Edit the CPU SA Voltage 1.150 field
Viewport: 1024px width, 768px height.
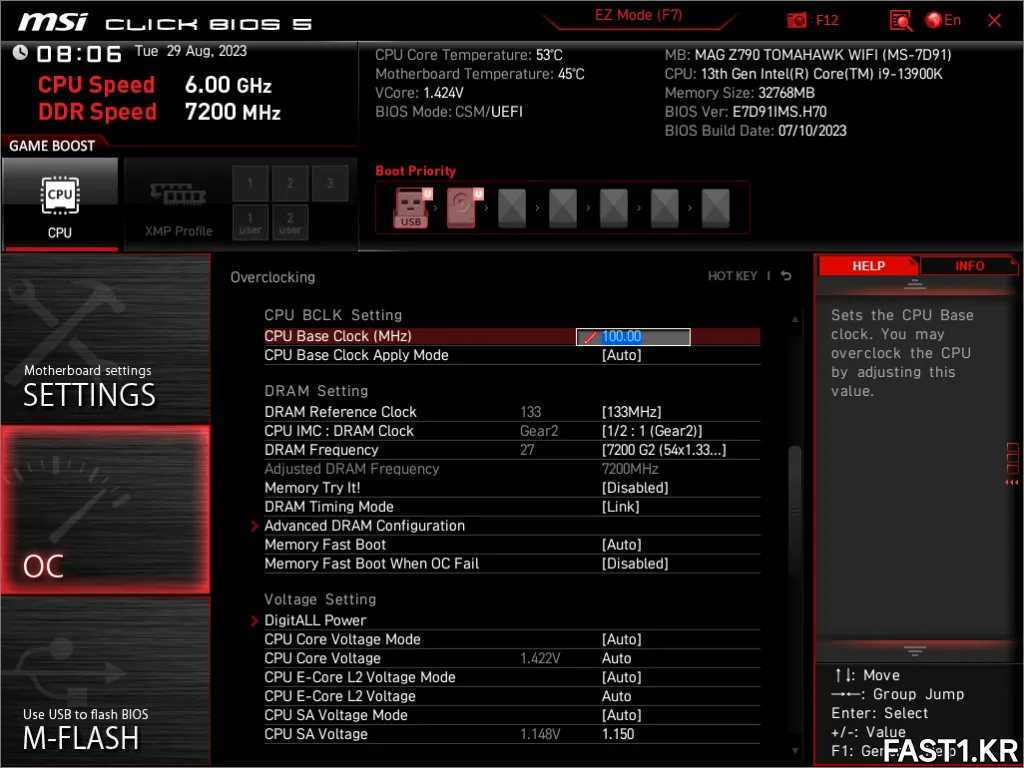(618, 734)
